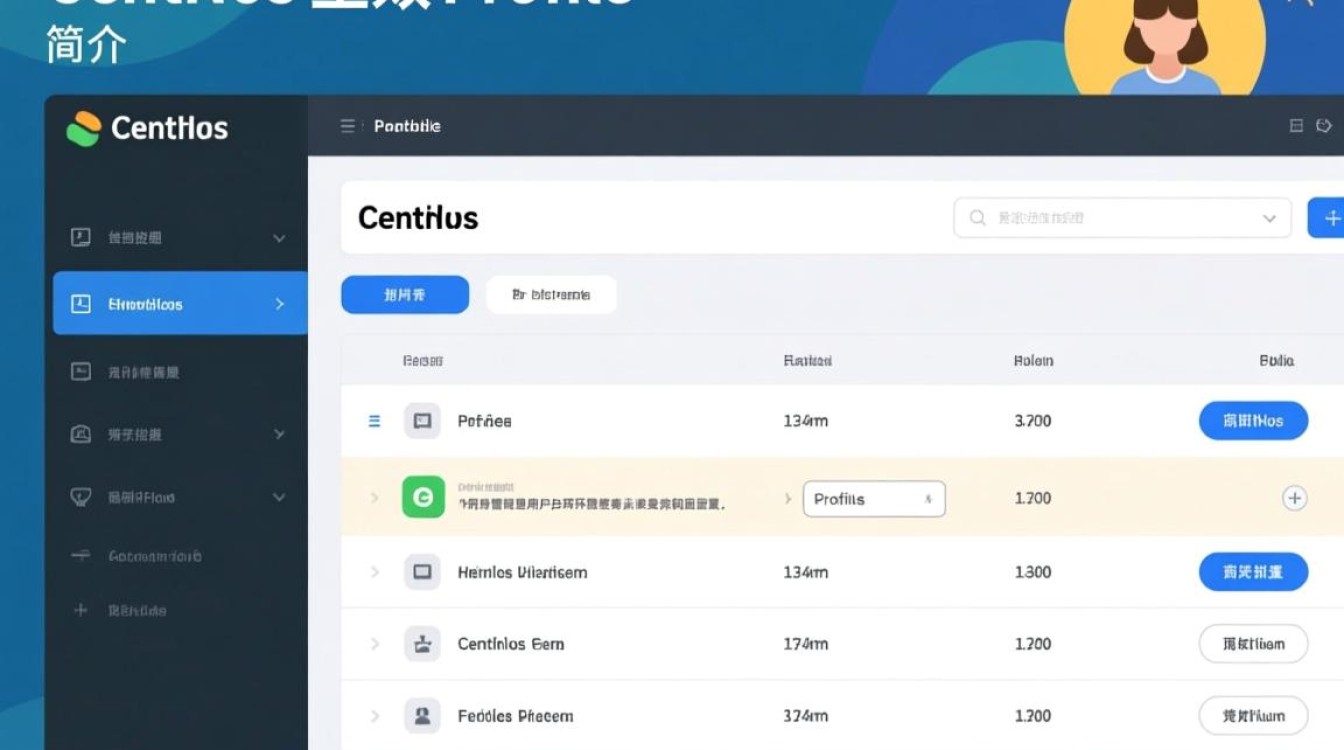Click the blue button in Hemlos Dlertisem row

[1254, 572]
